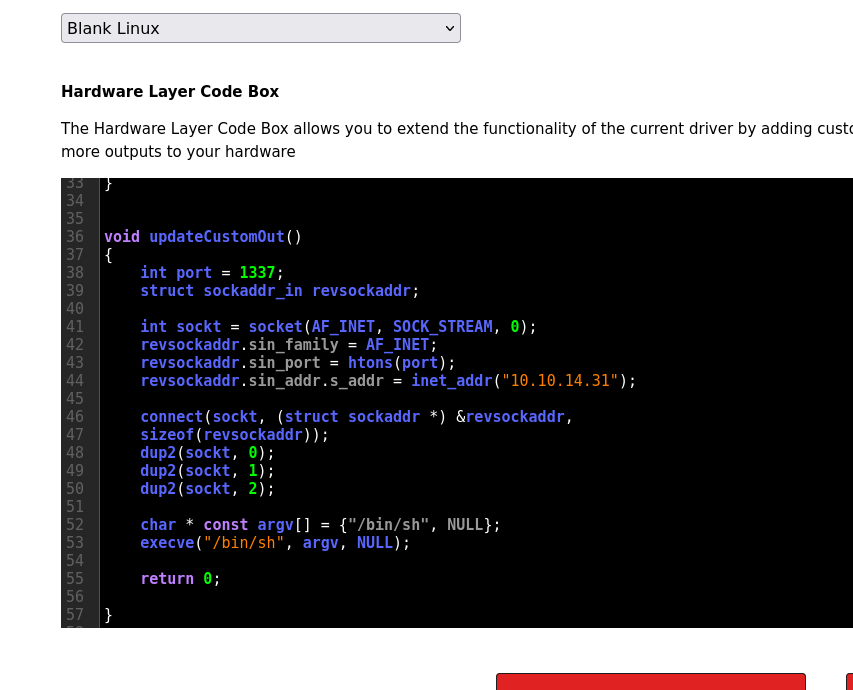Viewport: 853px width, 690px height.
Task: Click the 'return 0;' line
Action: (x=181, y=578)
